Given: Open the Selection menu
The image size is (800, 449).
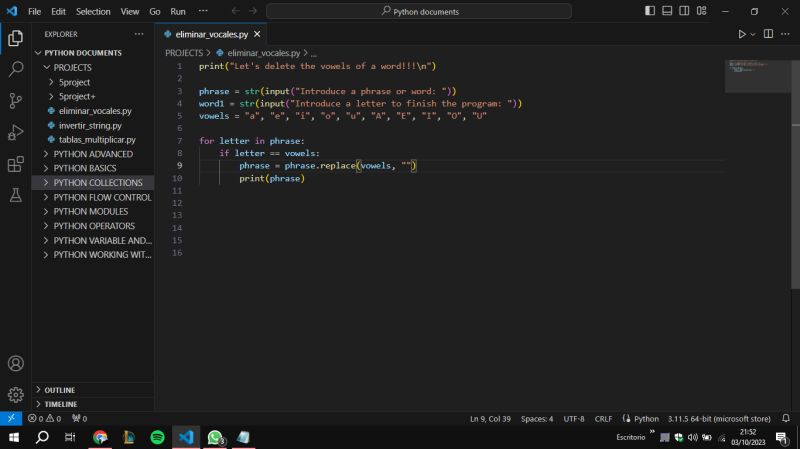Looking at the screenshot, I should (x=93, y=11).
